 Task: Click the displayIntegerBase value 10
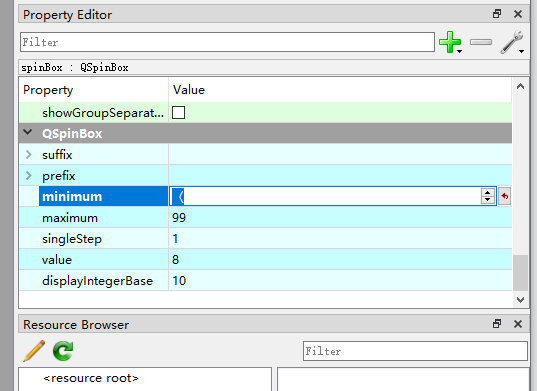click(179, 280)
